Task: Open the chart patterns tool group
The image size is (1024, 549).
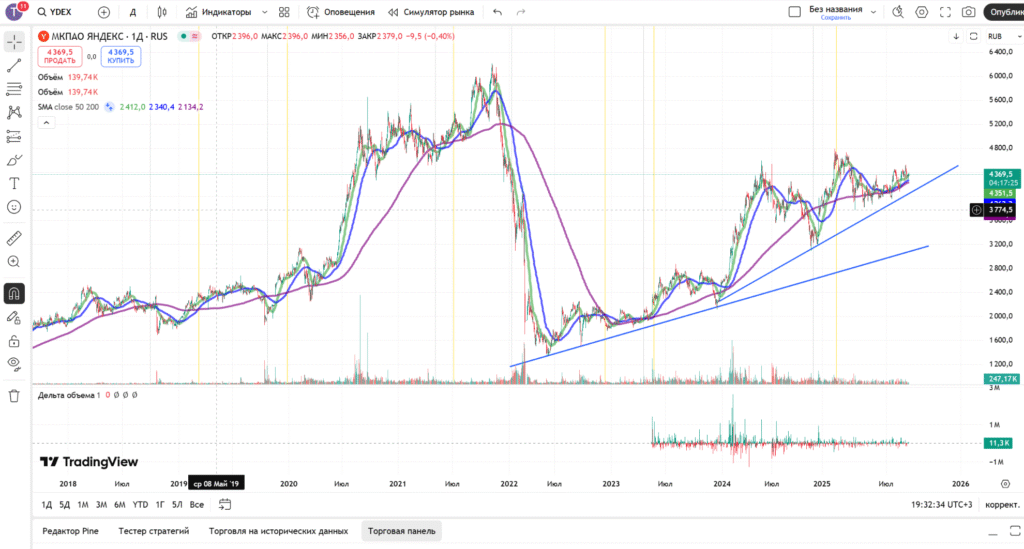Action: tap(14, 112)
